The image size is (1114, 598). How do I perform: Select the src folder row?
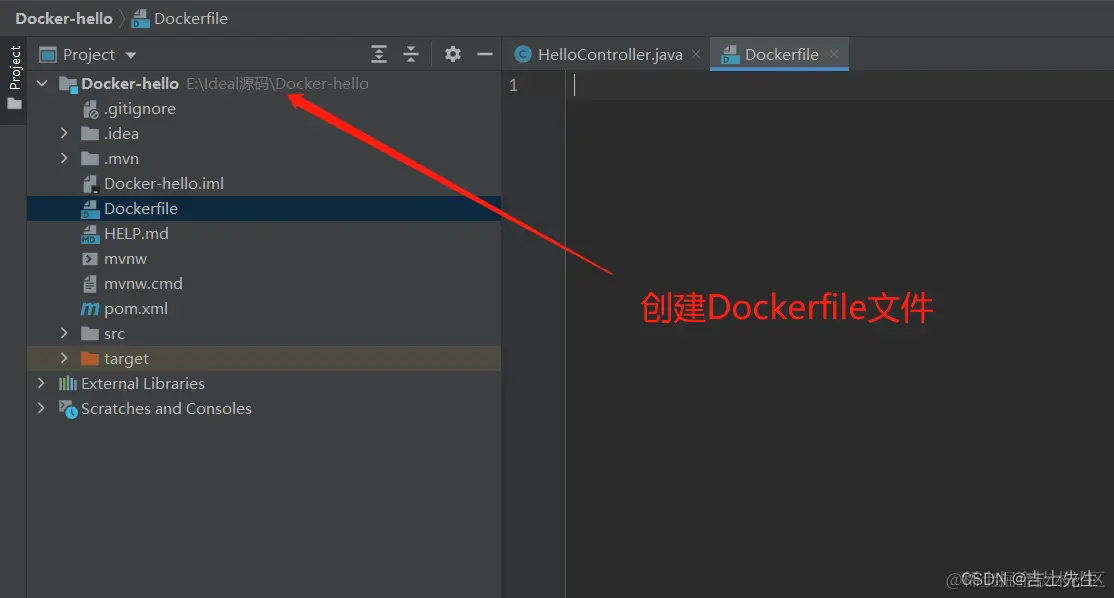pos(264,333)
